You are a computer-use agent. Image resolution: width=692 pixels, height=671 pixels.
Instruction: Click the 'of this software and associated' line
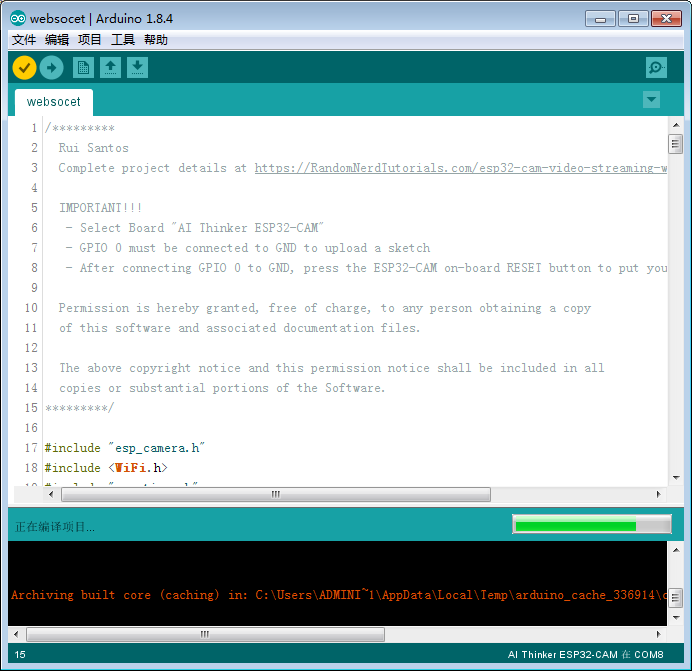coord(240,328)
